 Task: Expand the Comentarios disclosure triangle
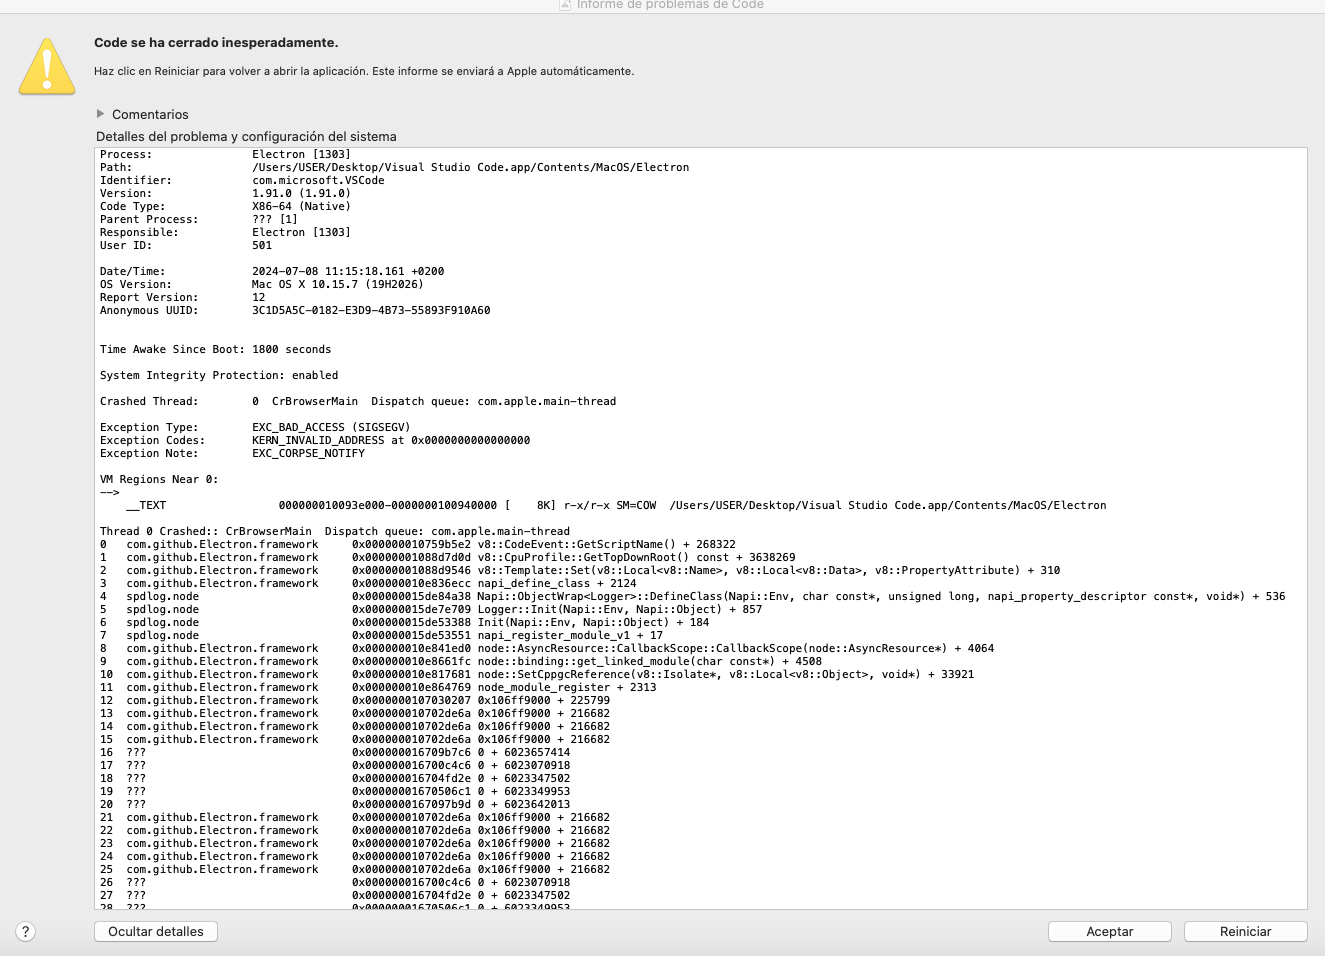coord(100,114)
